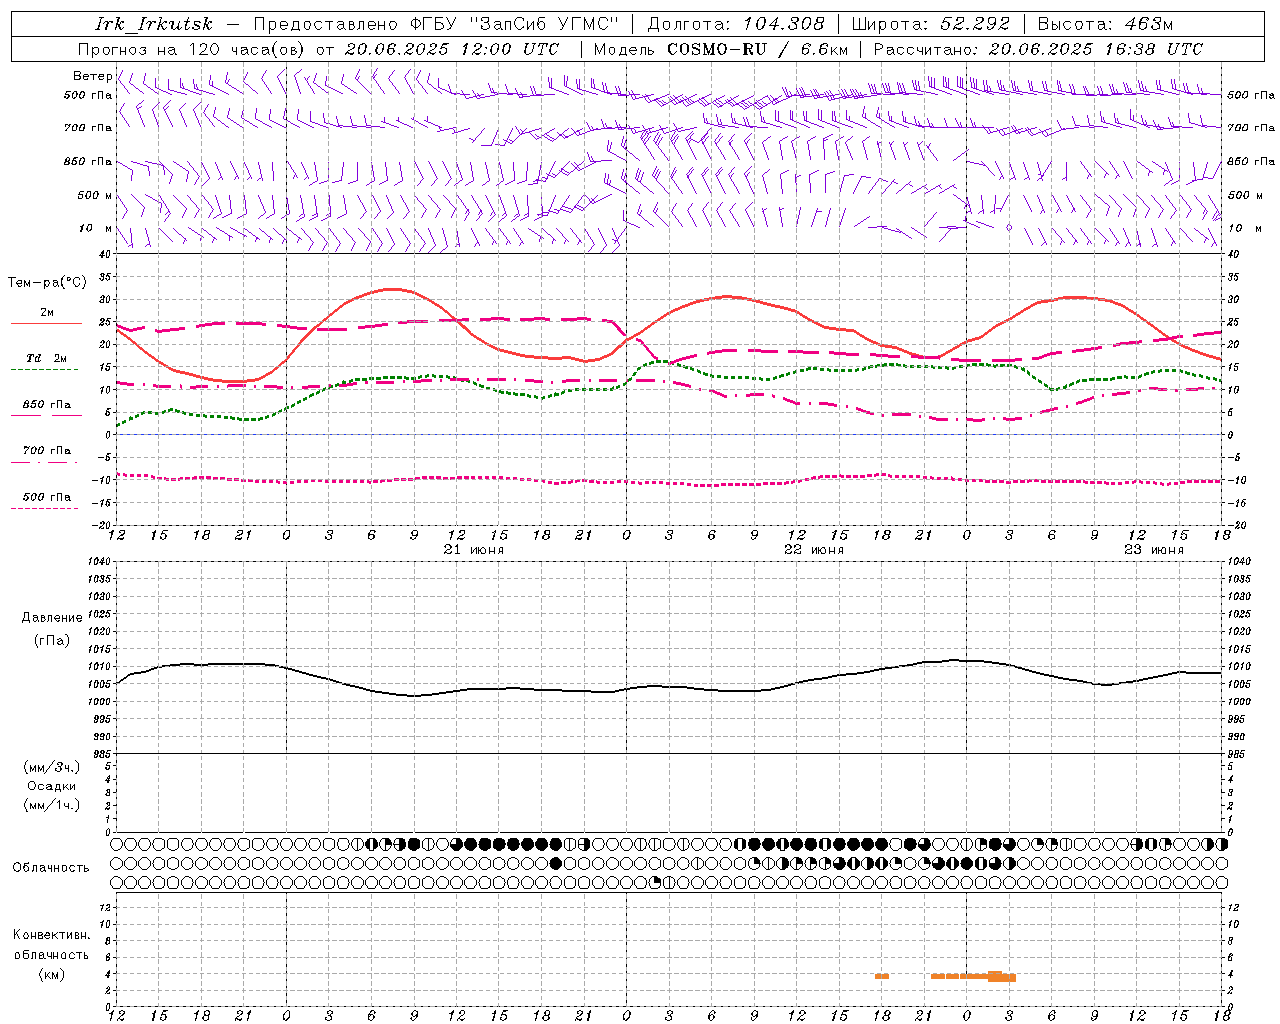Image resolution: width=1280 pixels, height=1024 pixels.
Task: Click the Облачность row label
Action: [x=51, y=868]
